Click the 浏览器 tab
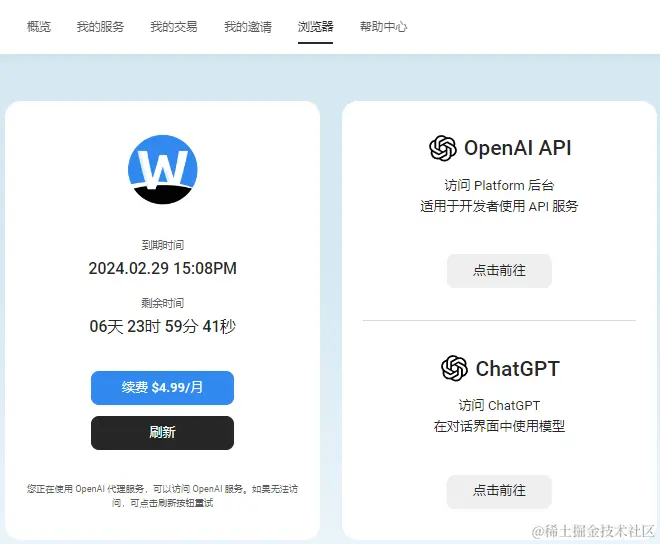This screenshot has height=544, width=660. 315,27
